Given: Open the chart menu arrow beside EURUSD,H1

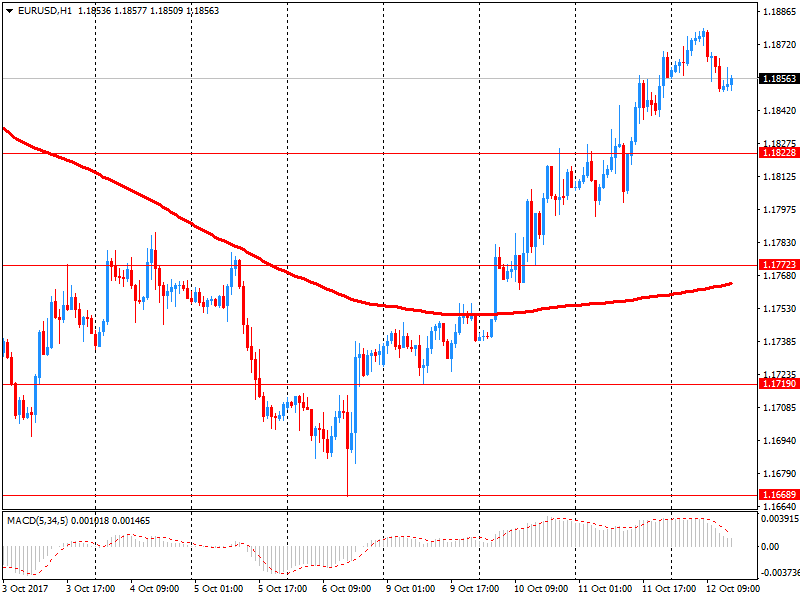Looking at the screenshot, I should coord(9,11).
